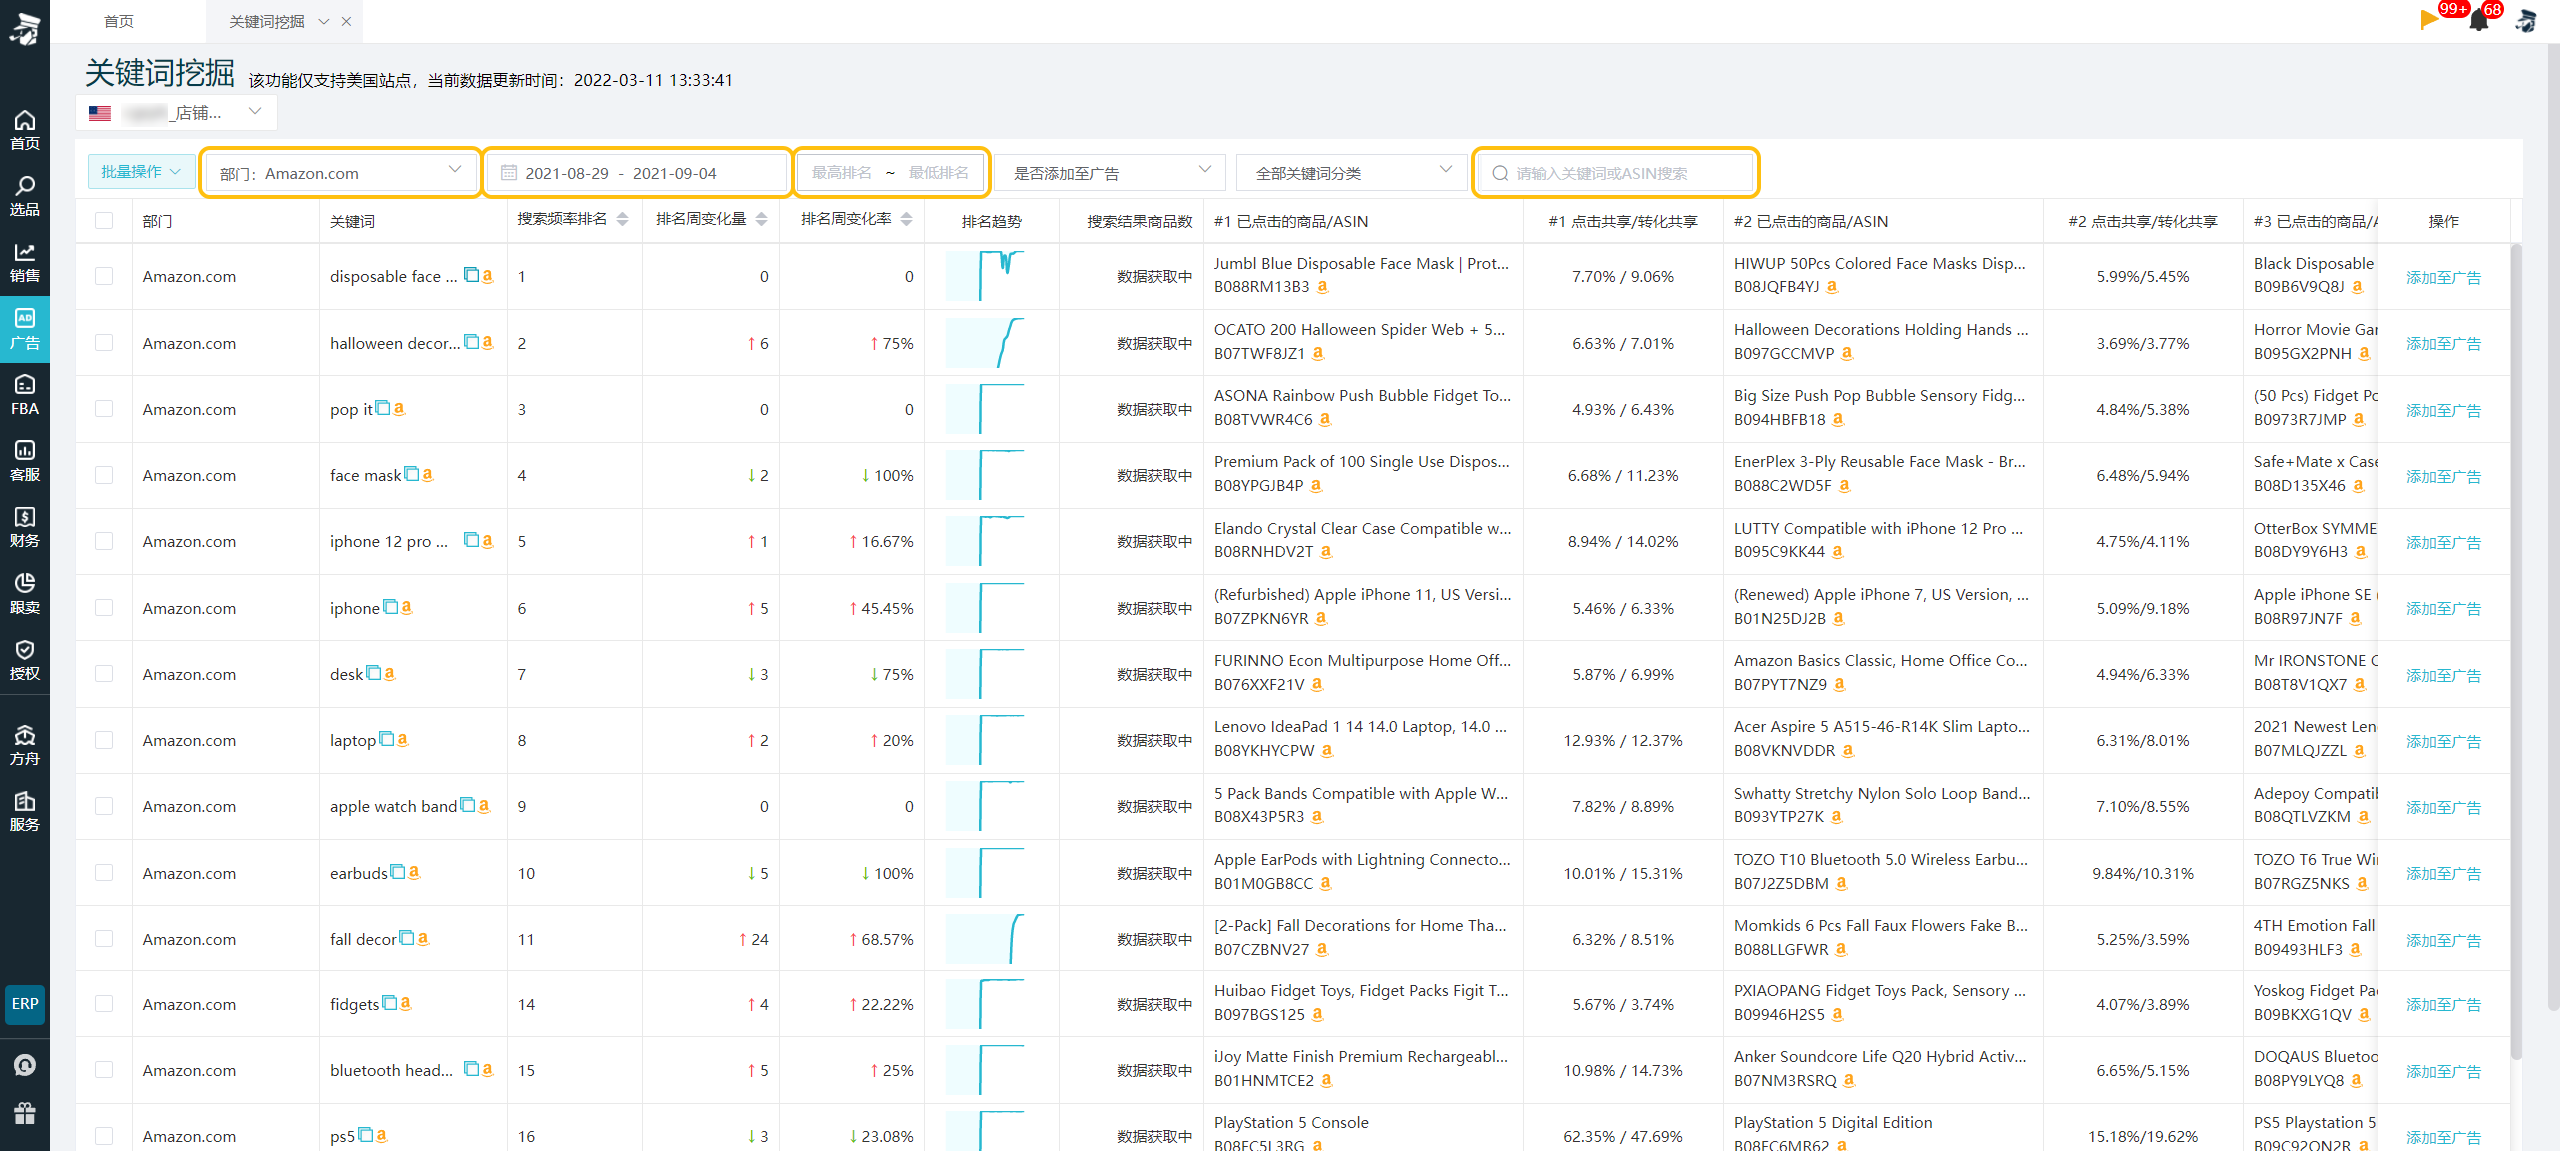Screen dimensions: 2560x1151
Task: Expand the 关键词挖掘 tab chevron
Action: tap(323, 22)
